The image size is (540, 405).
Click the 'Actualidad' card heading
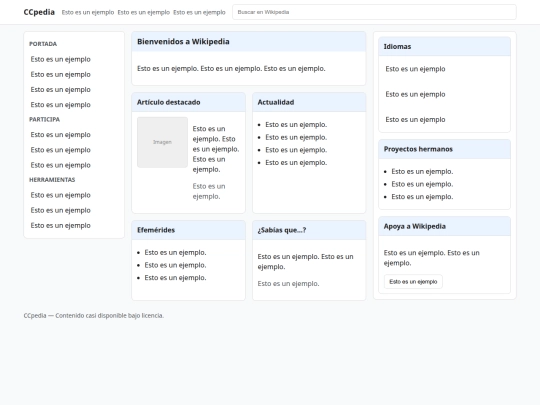(x=276, y=102)
